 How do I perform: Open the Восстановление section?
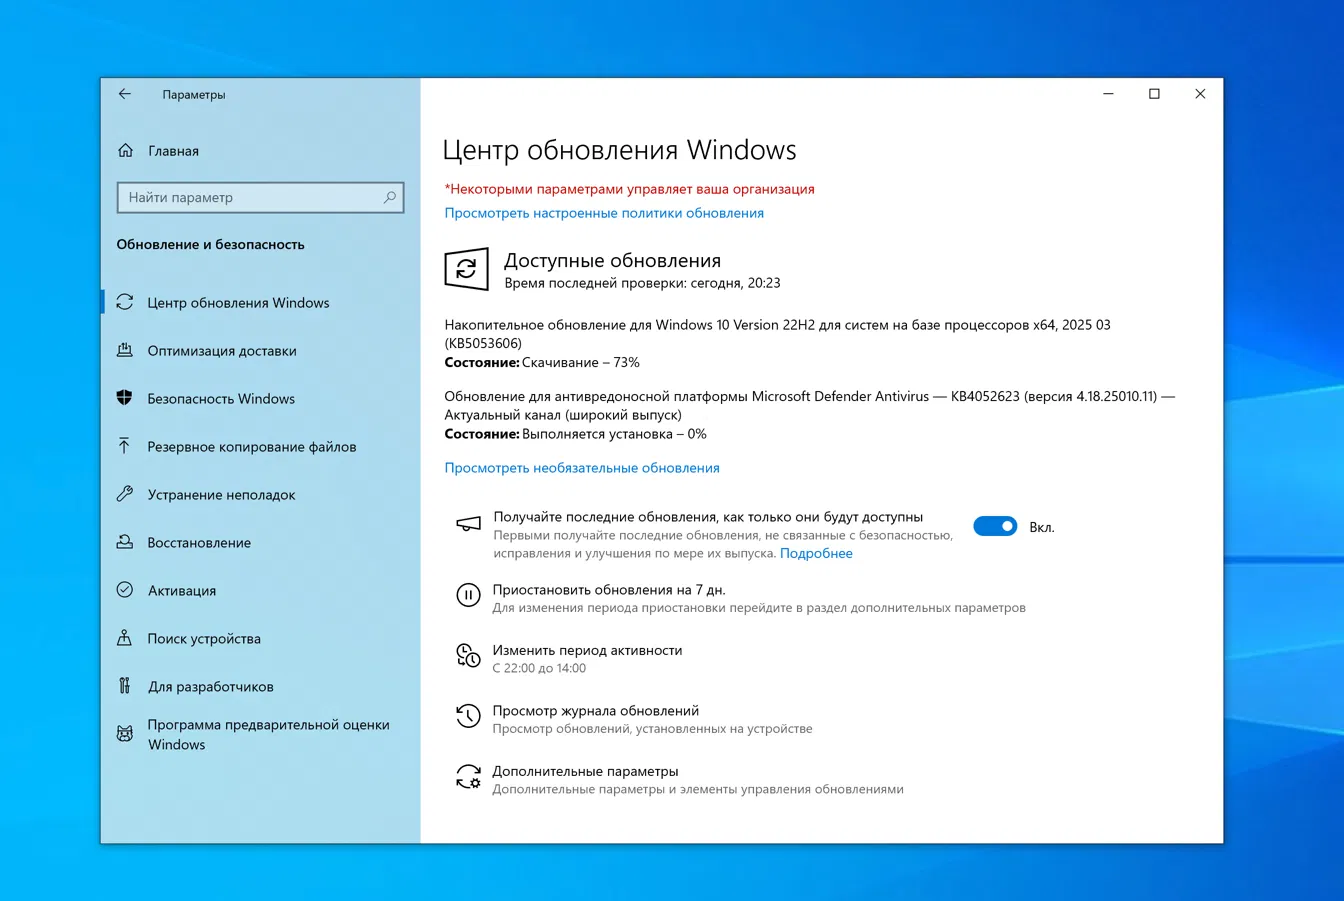[x=199, y=543]
